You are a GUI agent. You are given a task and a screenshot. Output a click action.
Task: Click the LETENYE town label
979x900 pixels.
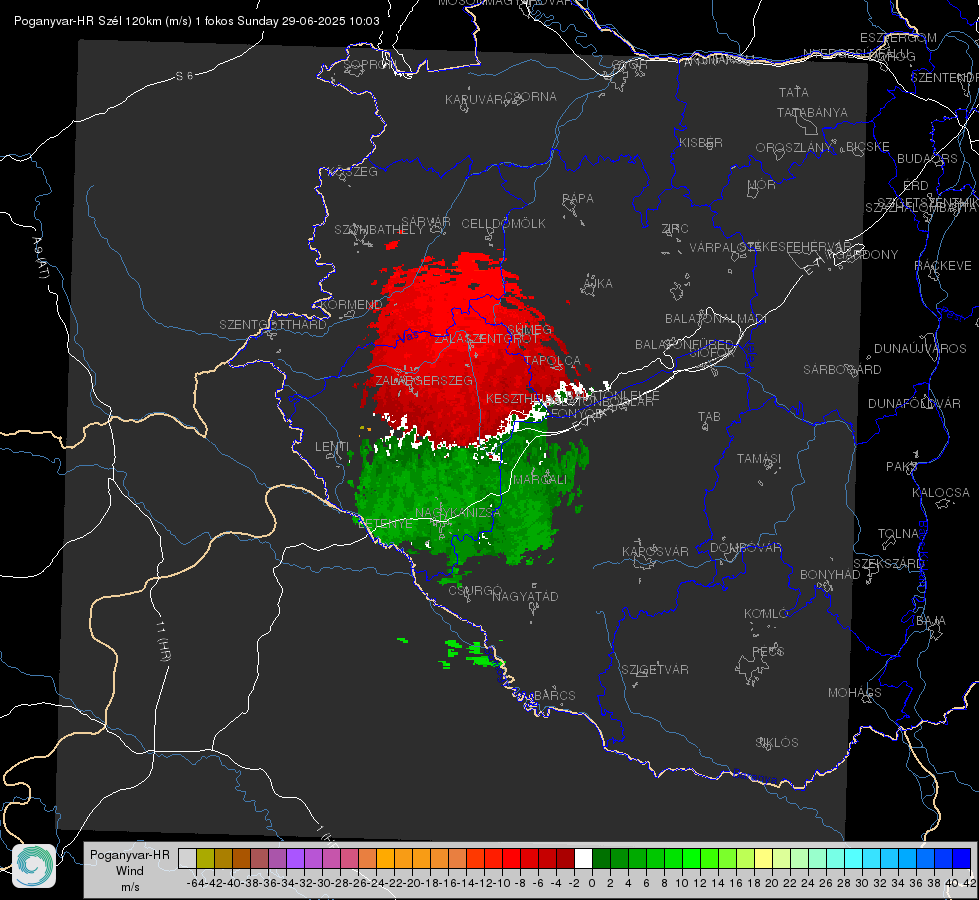[385, 523]
